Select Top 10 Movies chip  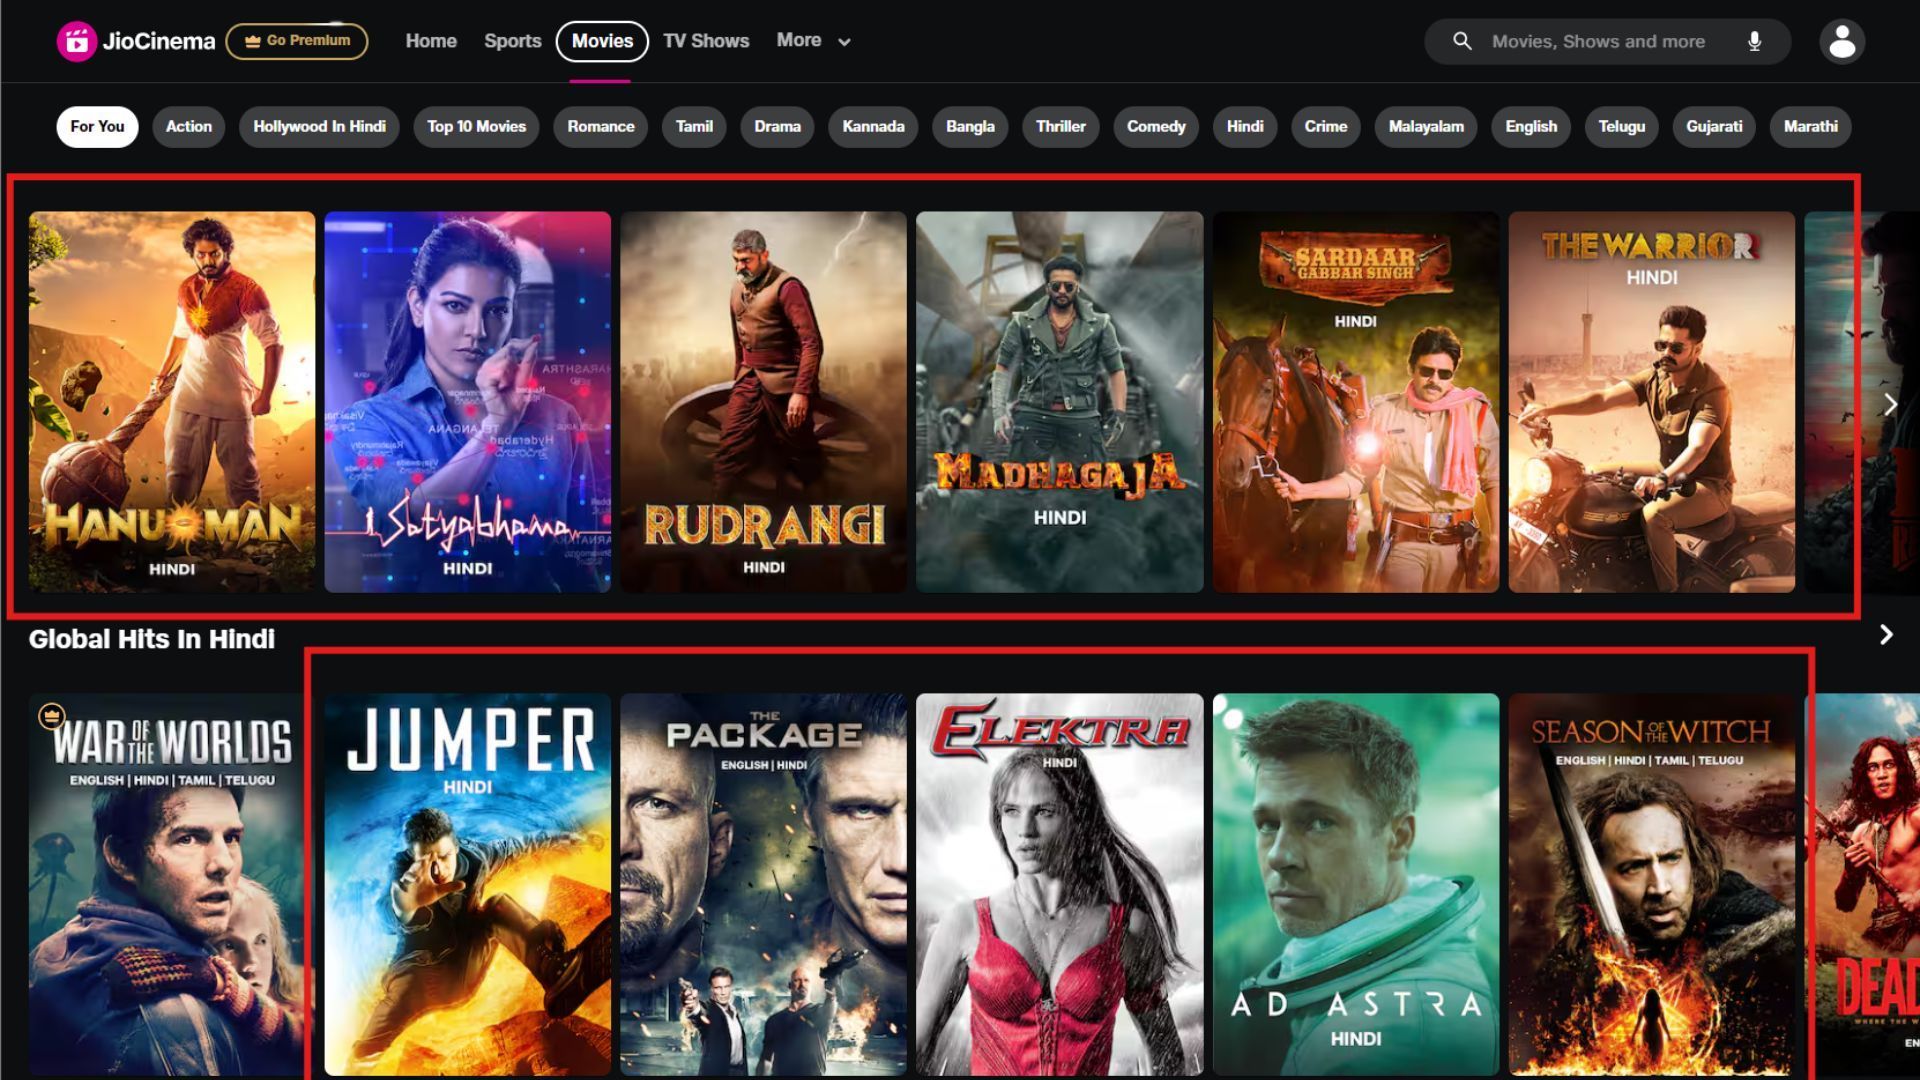coord(476,127)
